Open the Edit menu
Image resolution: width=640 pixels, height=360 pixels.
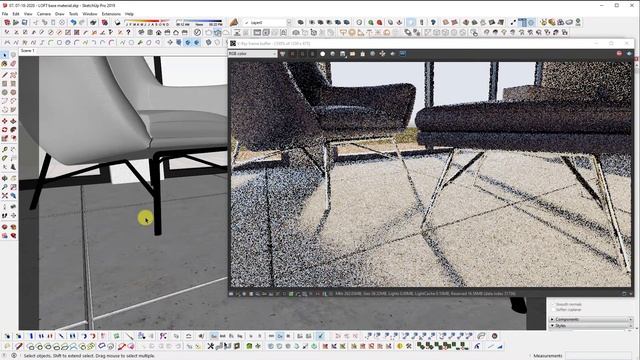pyautogui.click(x=16, y=14)
